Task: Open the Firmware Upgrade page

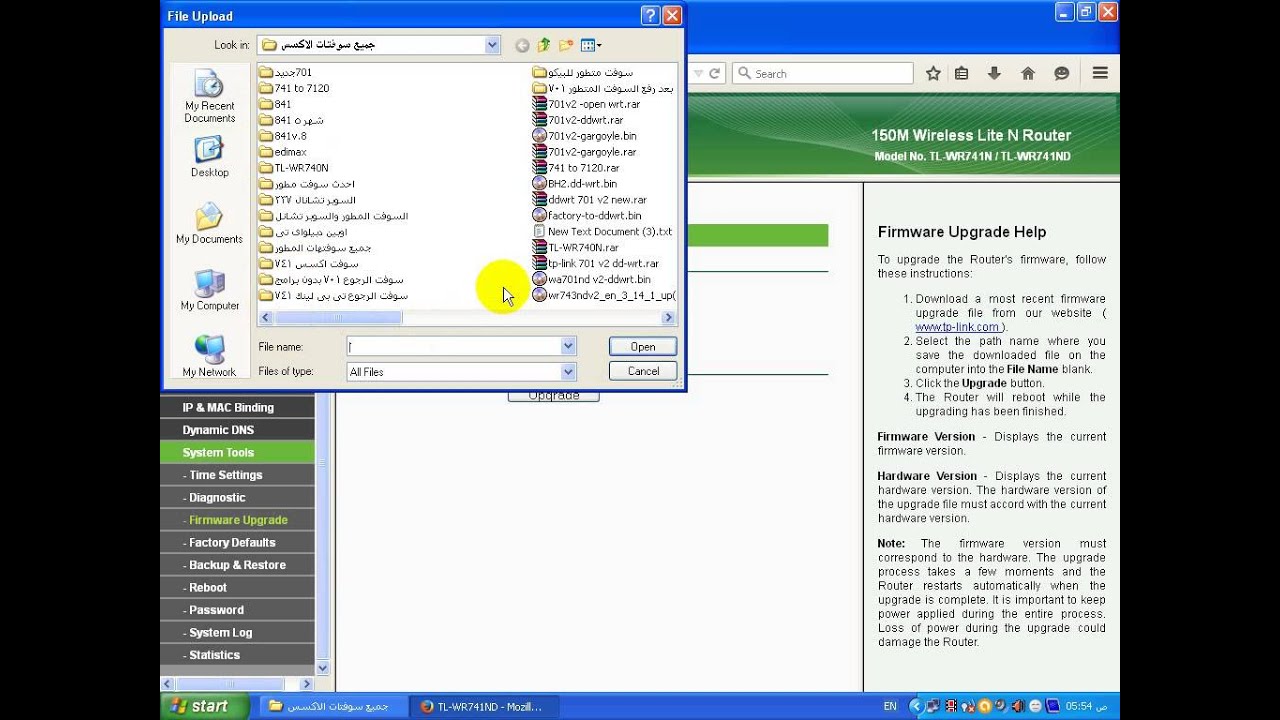Action: tap(237, 520)
